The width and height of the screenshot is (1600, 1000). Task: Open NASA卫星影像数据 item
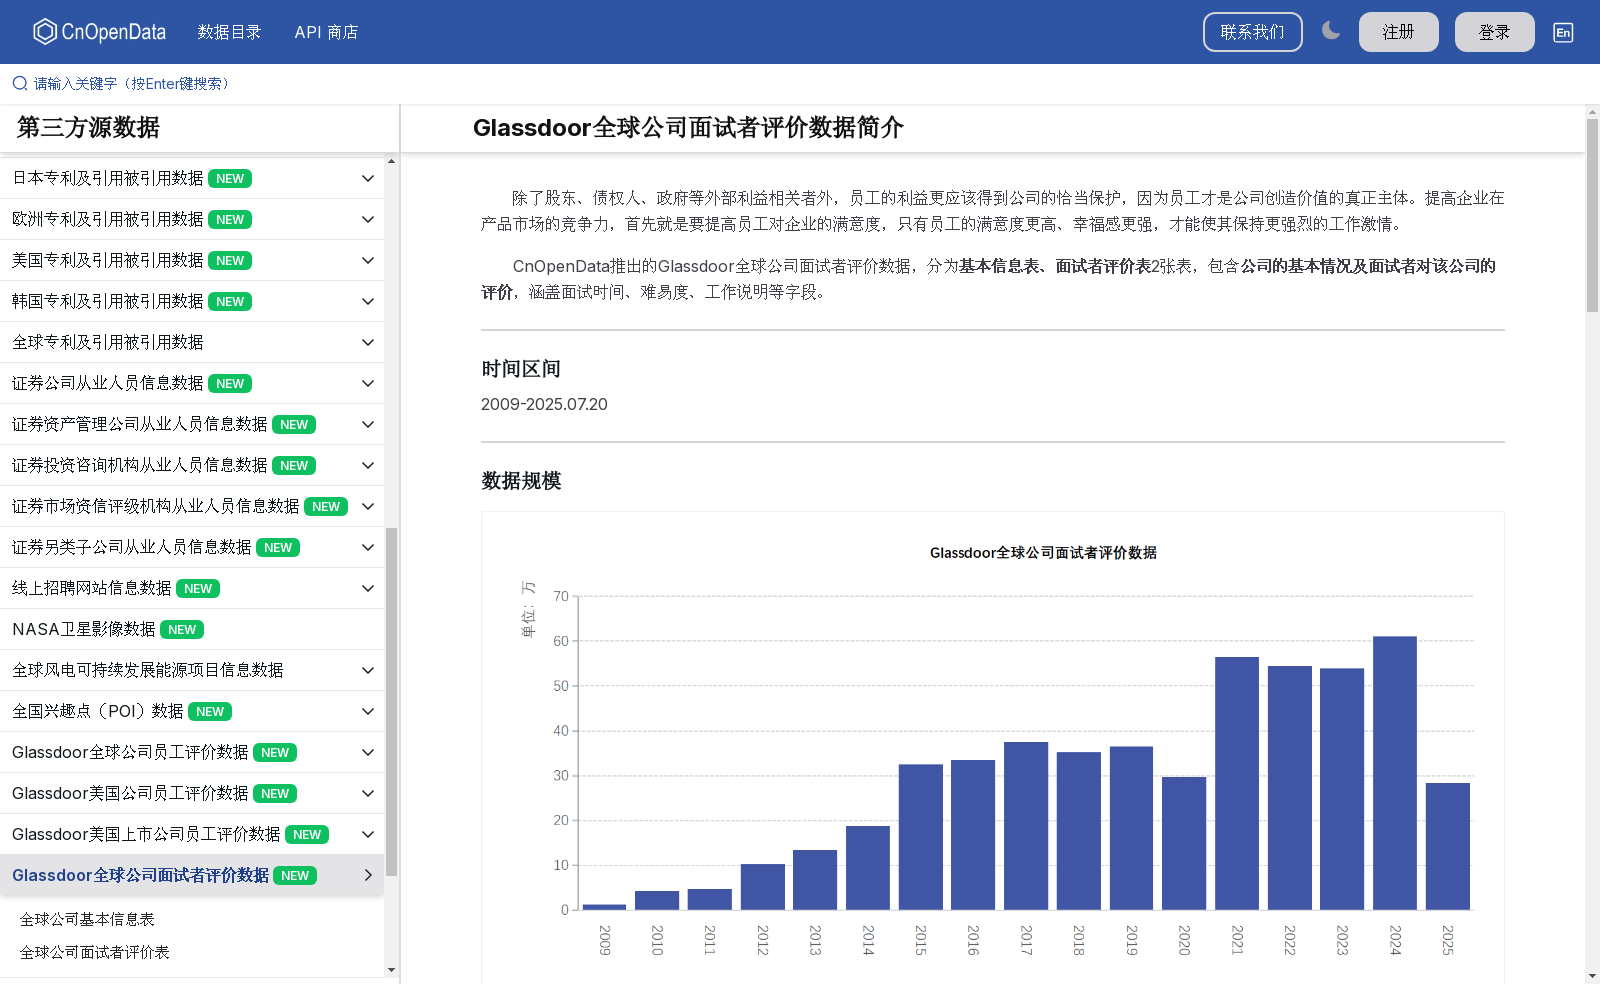click(192, 629)
